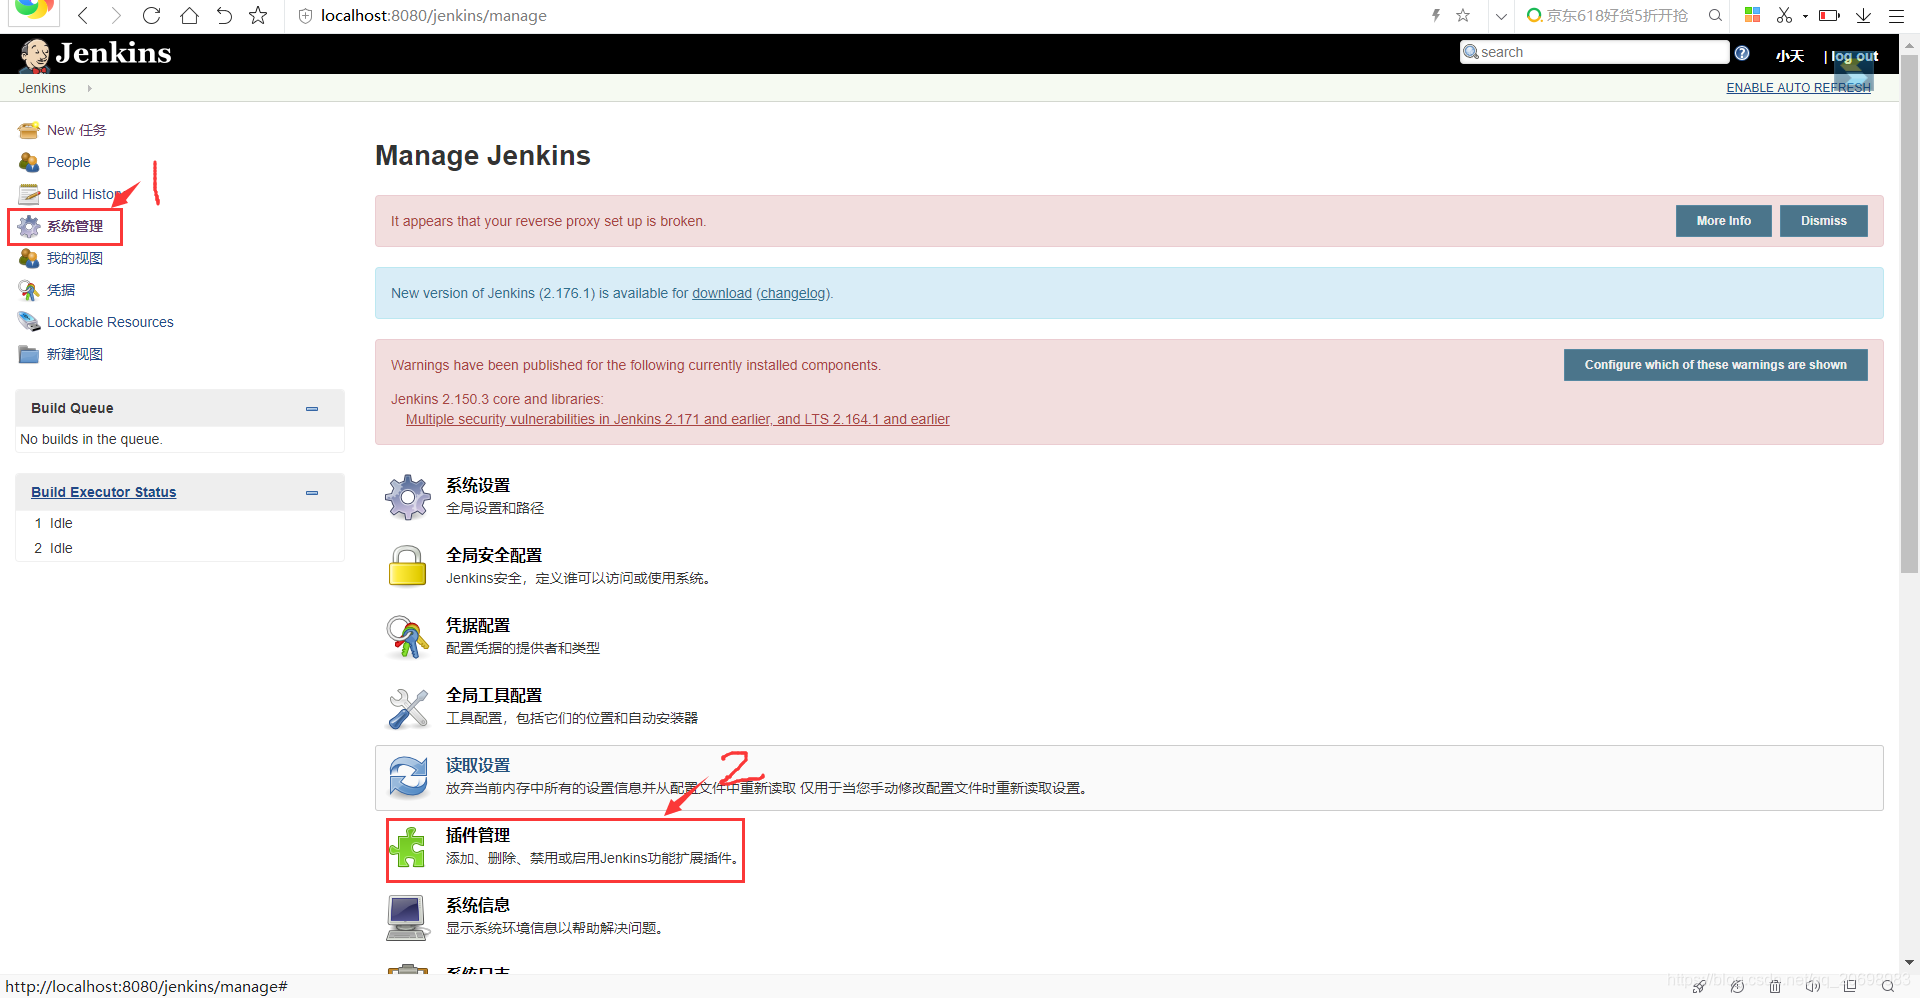Click the browser address bar URL
The height and width of the screenshot is (998, 1920).
434,15
